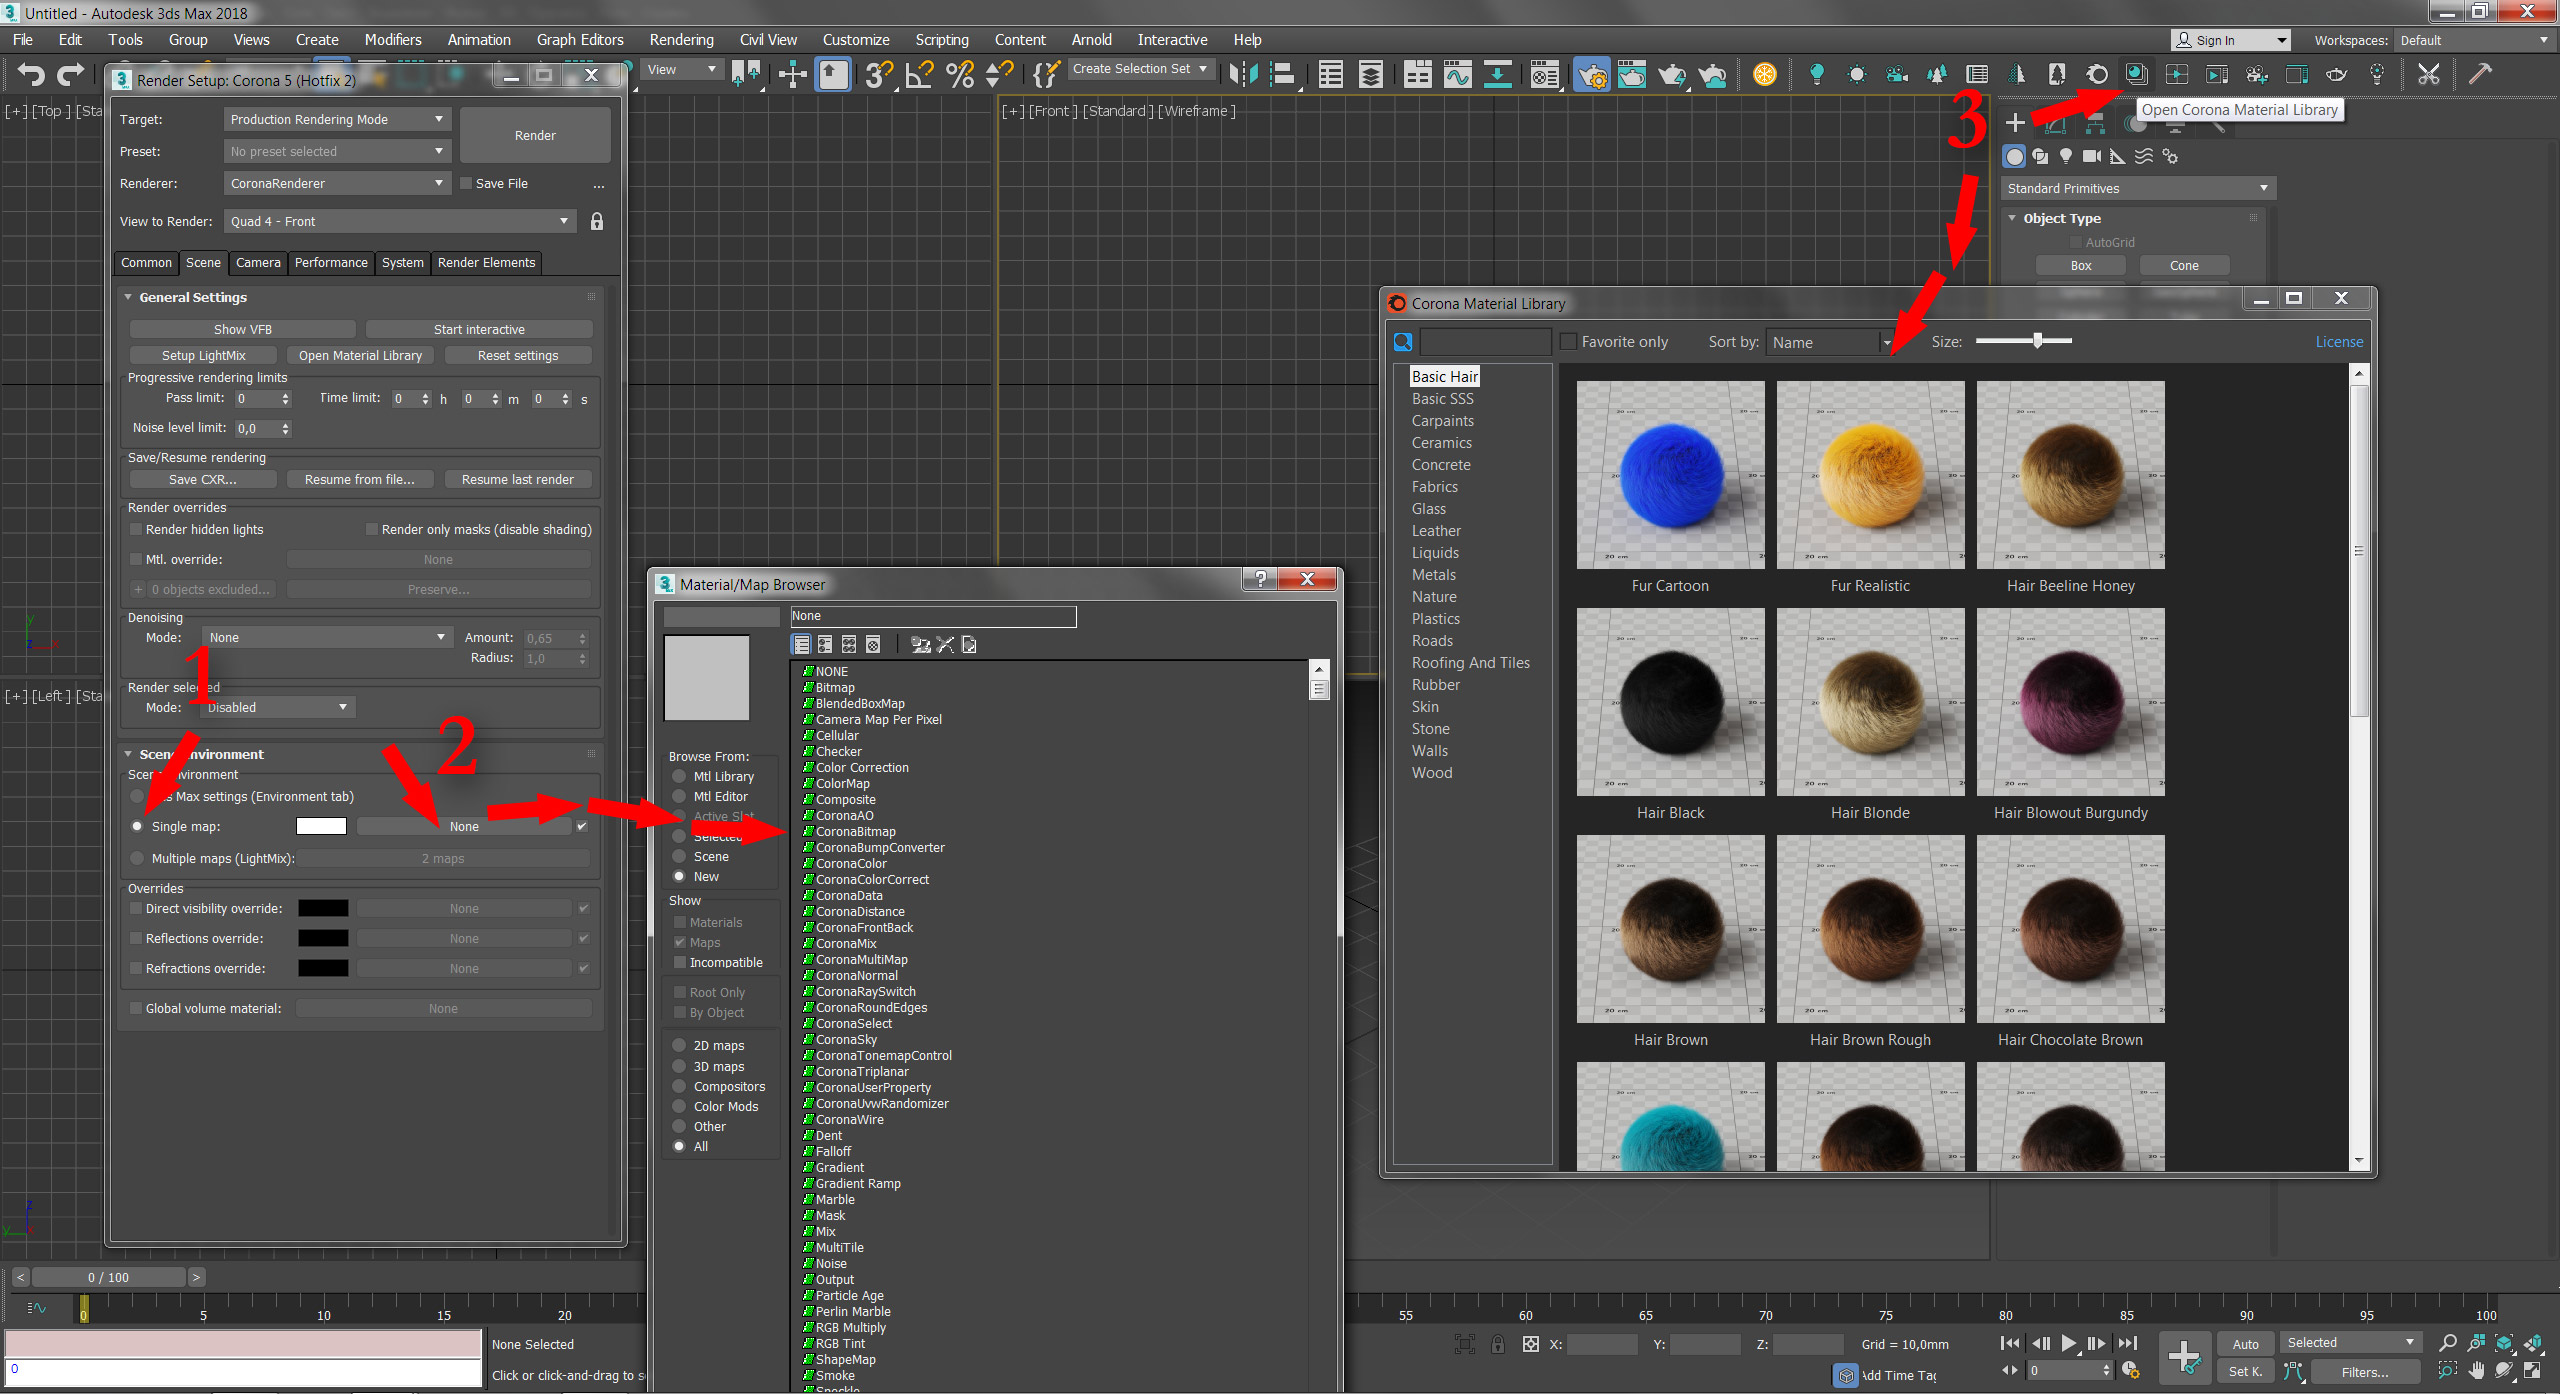The image size is (2560, 1394).
Task: Select Geometry category in the Create panel
Action: (x=2014, y=156)
